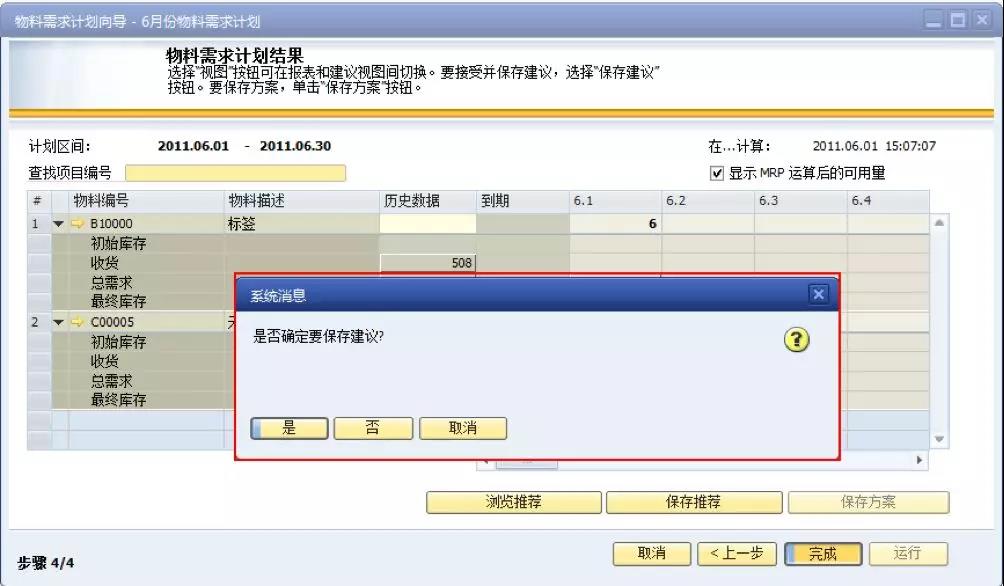Click the 浏览推荐 button
The width and height of the screenshot is (1004, 586).
pyautogui.click(x=513, y=502)
